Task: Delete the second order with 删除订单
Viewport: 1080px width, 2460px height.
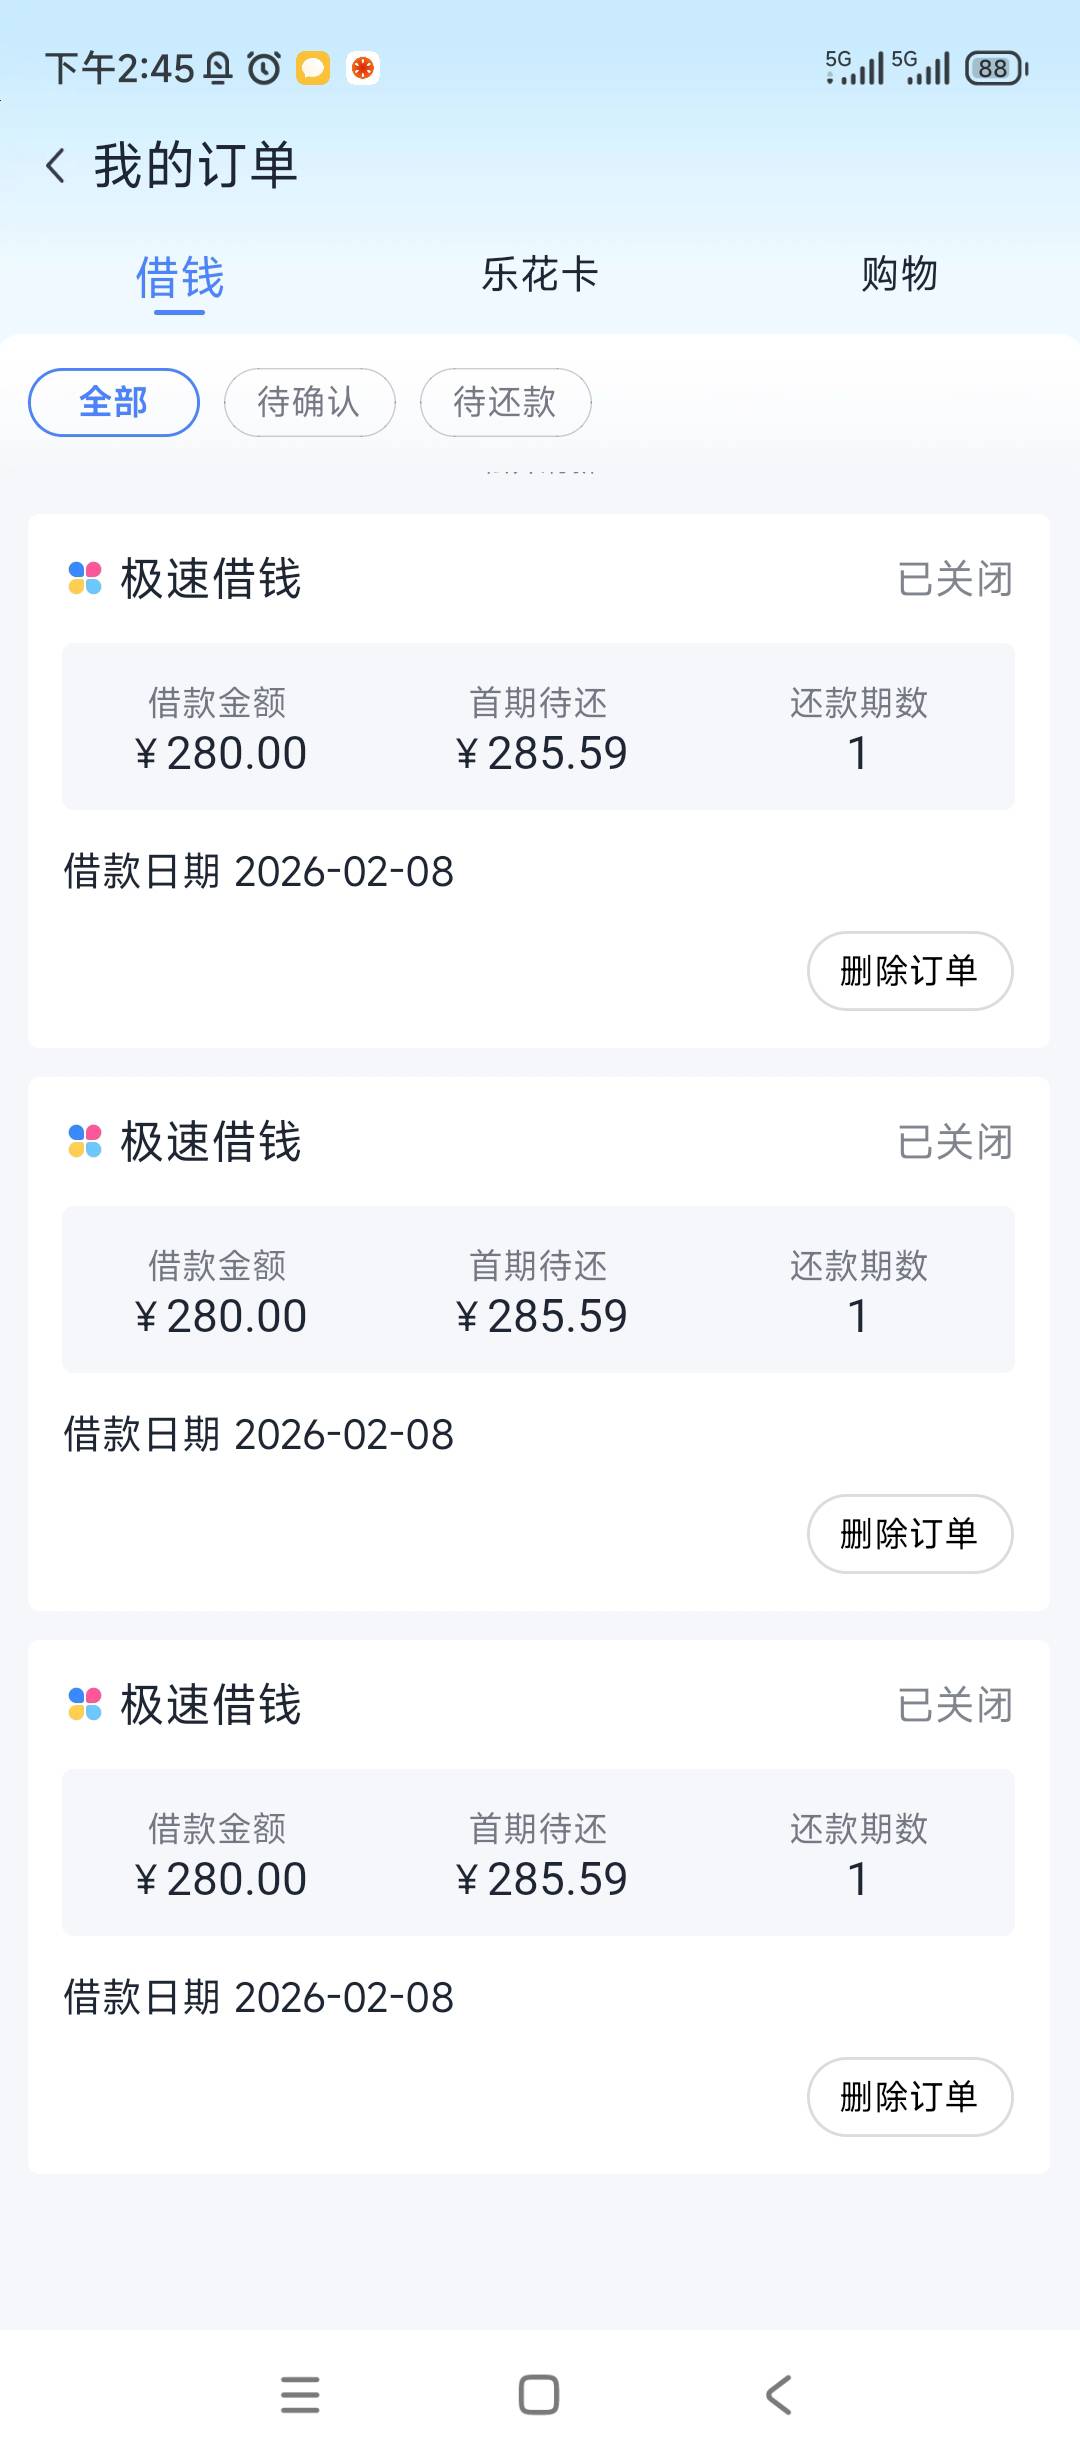Action: 909,1534
